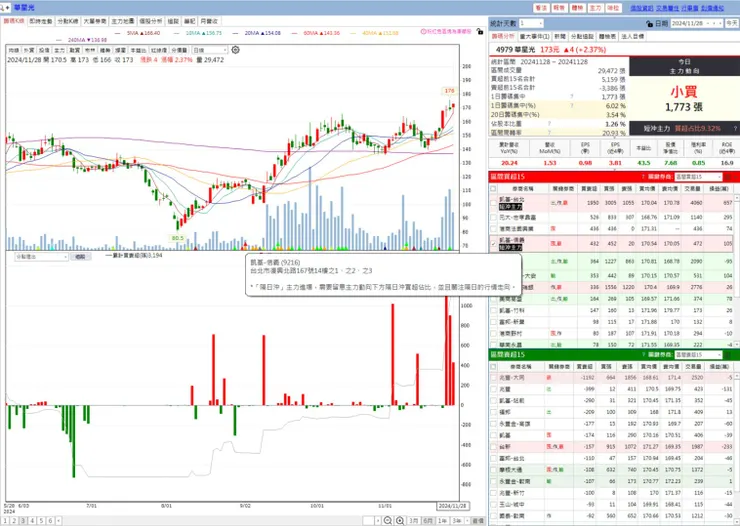Switch to the 即時走勢 tab
The image size is (740, 526).
tap(41, 21)
